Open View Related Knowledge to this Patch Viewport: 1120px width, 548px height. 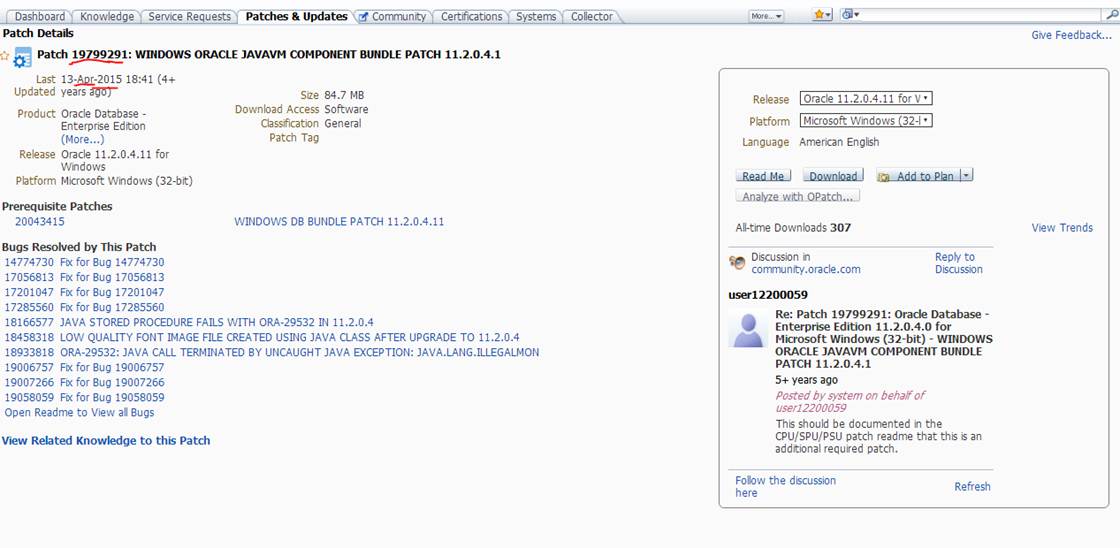click(106, 441)
